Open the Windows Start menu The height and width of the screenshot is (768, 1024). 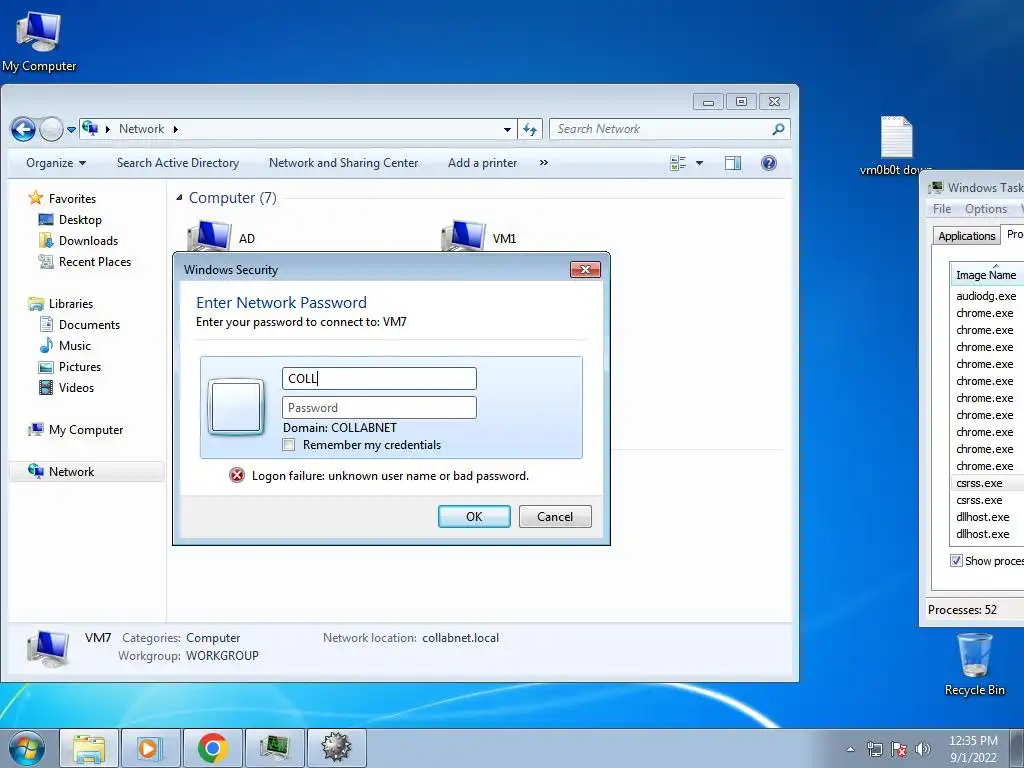pos(26,748)
